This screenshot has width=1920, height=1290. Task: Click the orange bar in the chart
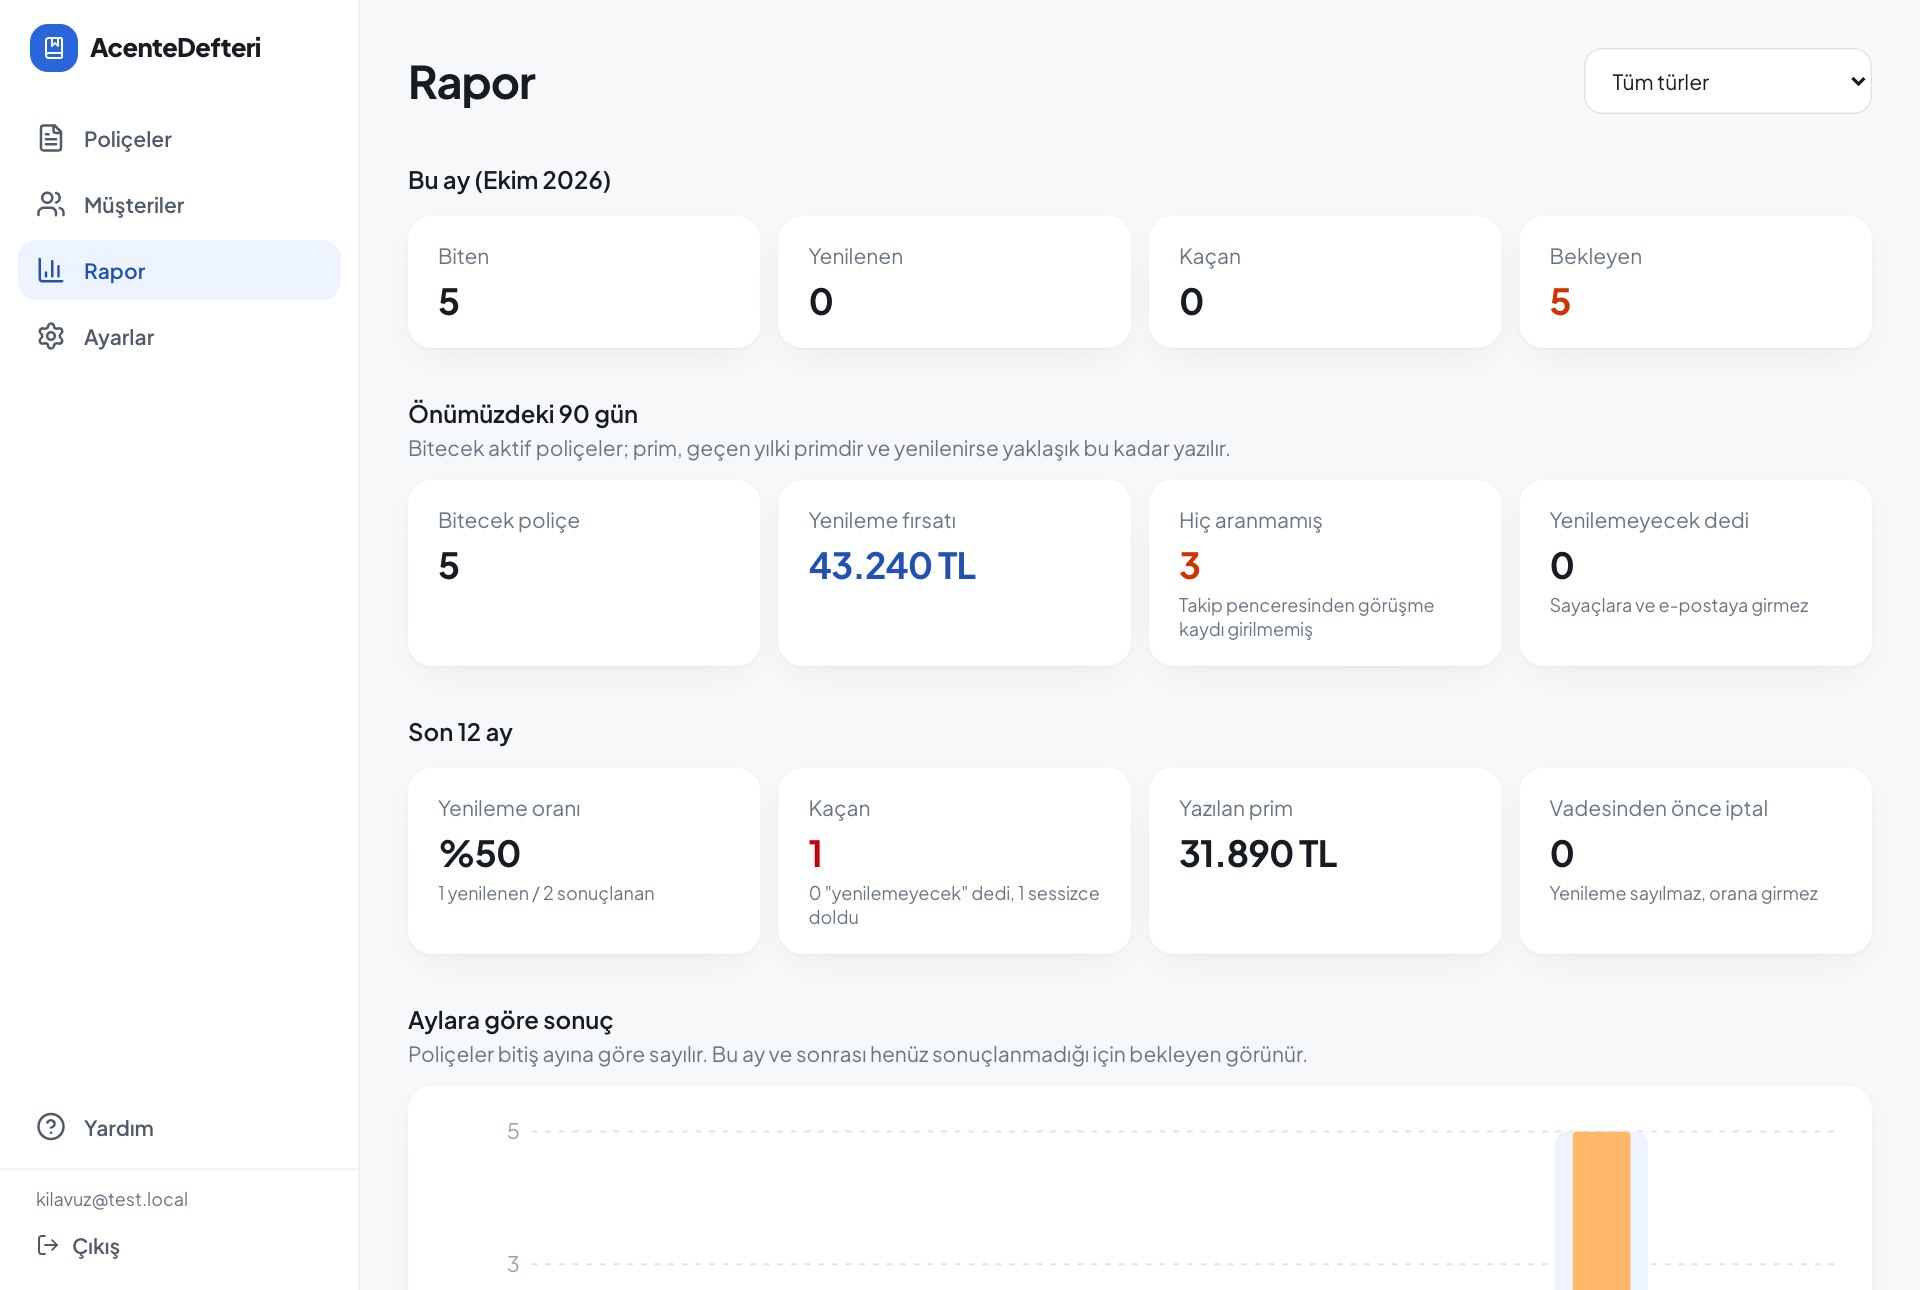[1601, 1210]
